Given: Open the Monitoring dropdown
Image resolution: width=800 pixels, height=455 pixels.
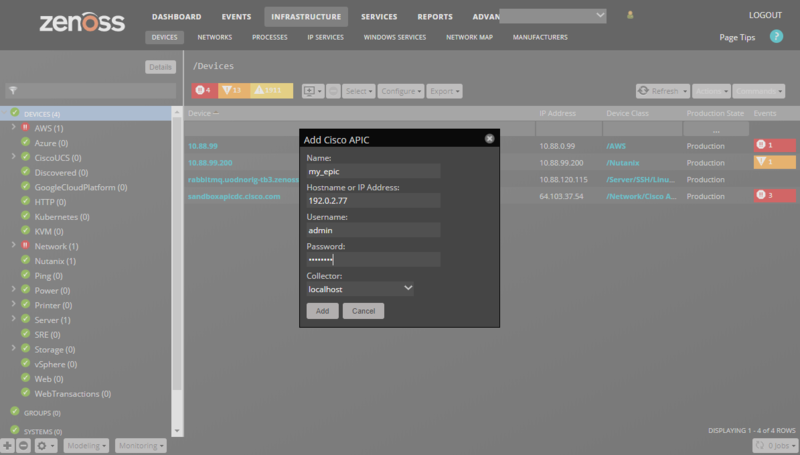Looking at the screenshot, I should pos(141,446).
